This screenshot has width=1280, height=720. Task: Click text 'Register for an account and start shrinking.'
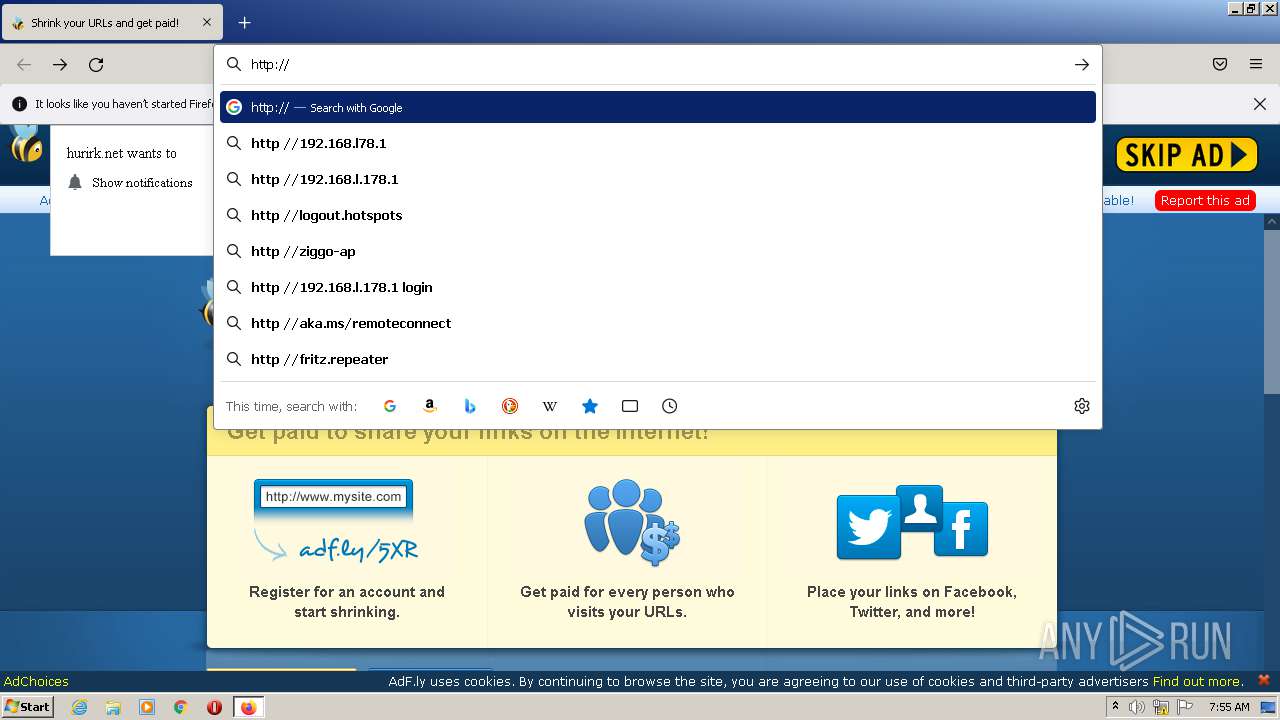pos(347,602)
